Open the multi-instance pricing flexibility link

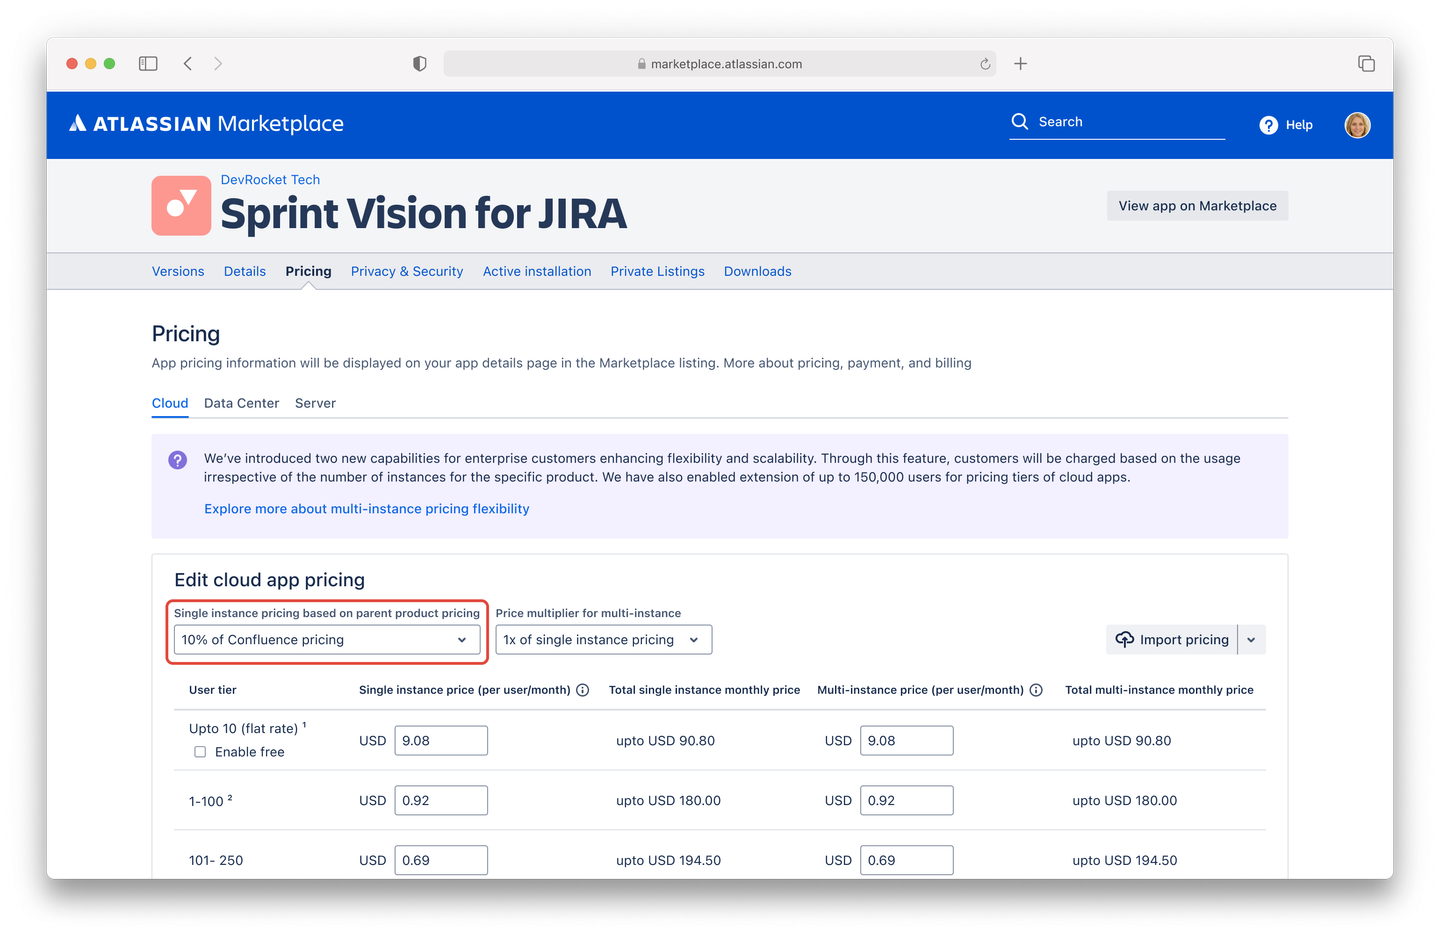(366, 508)
